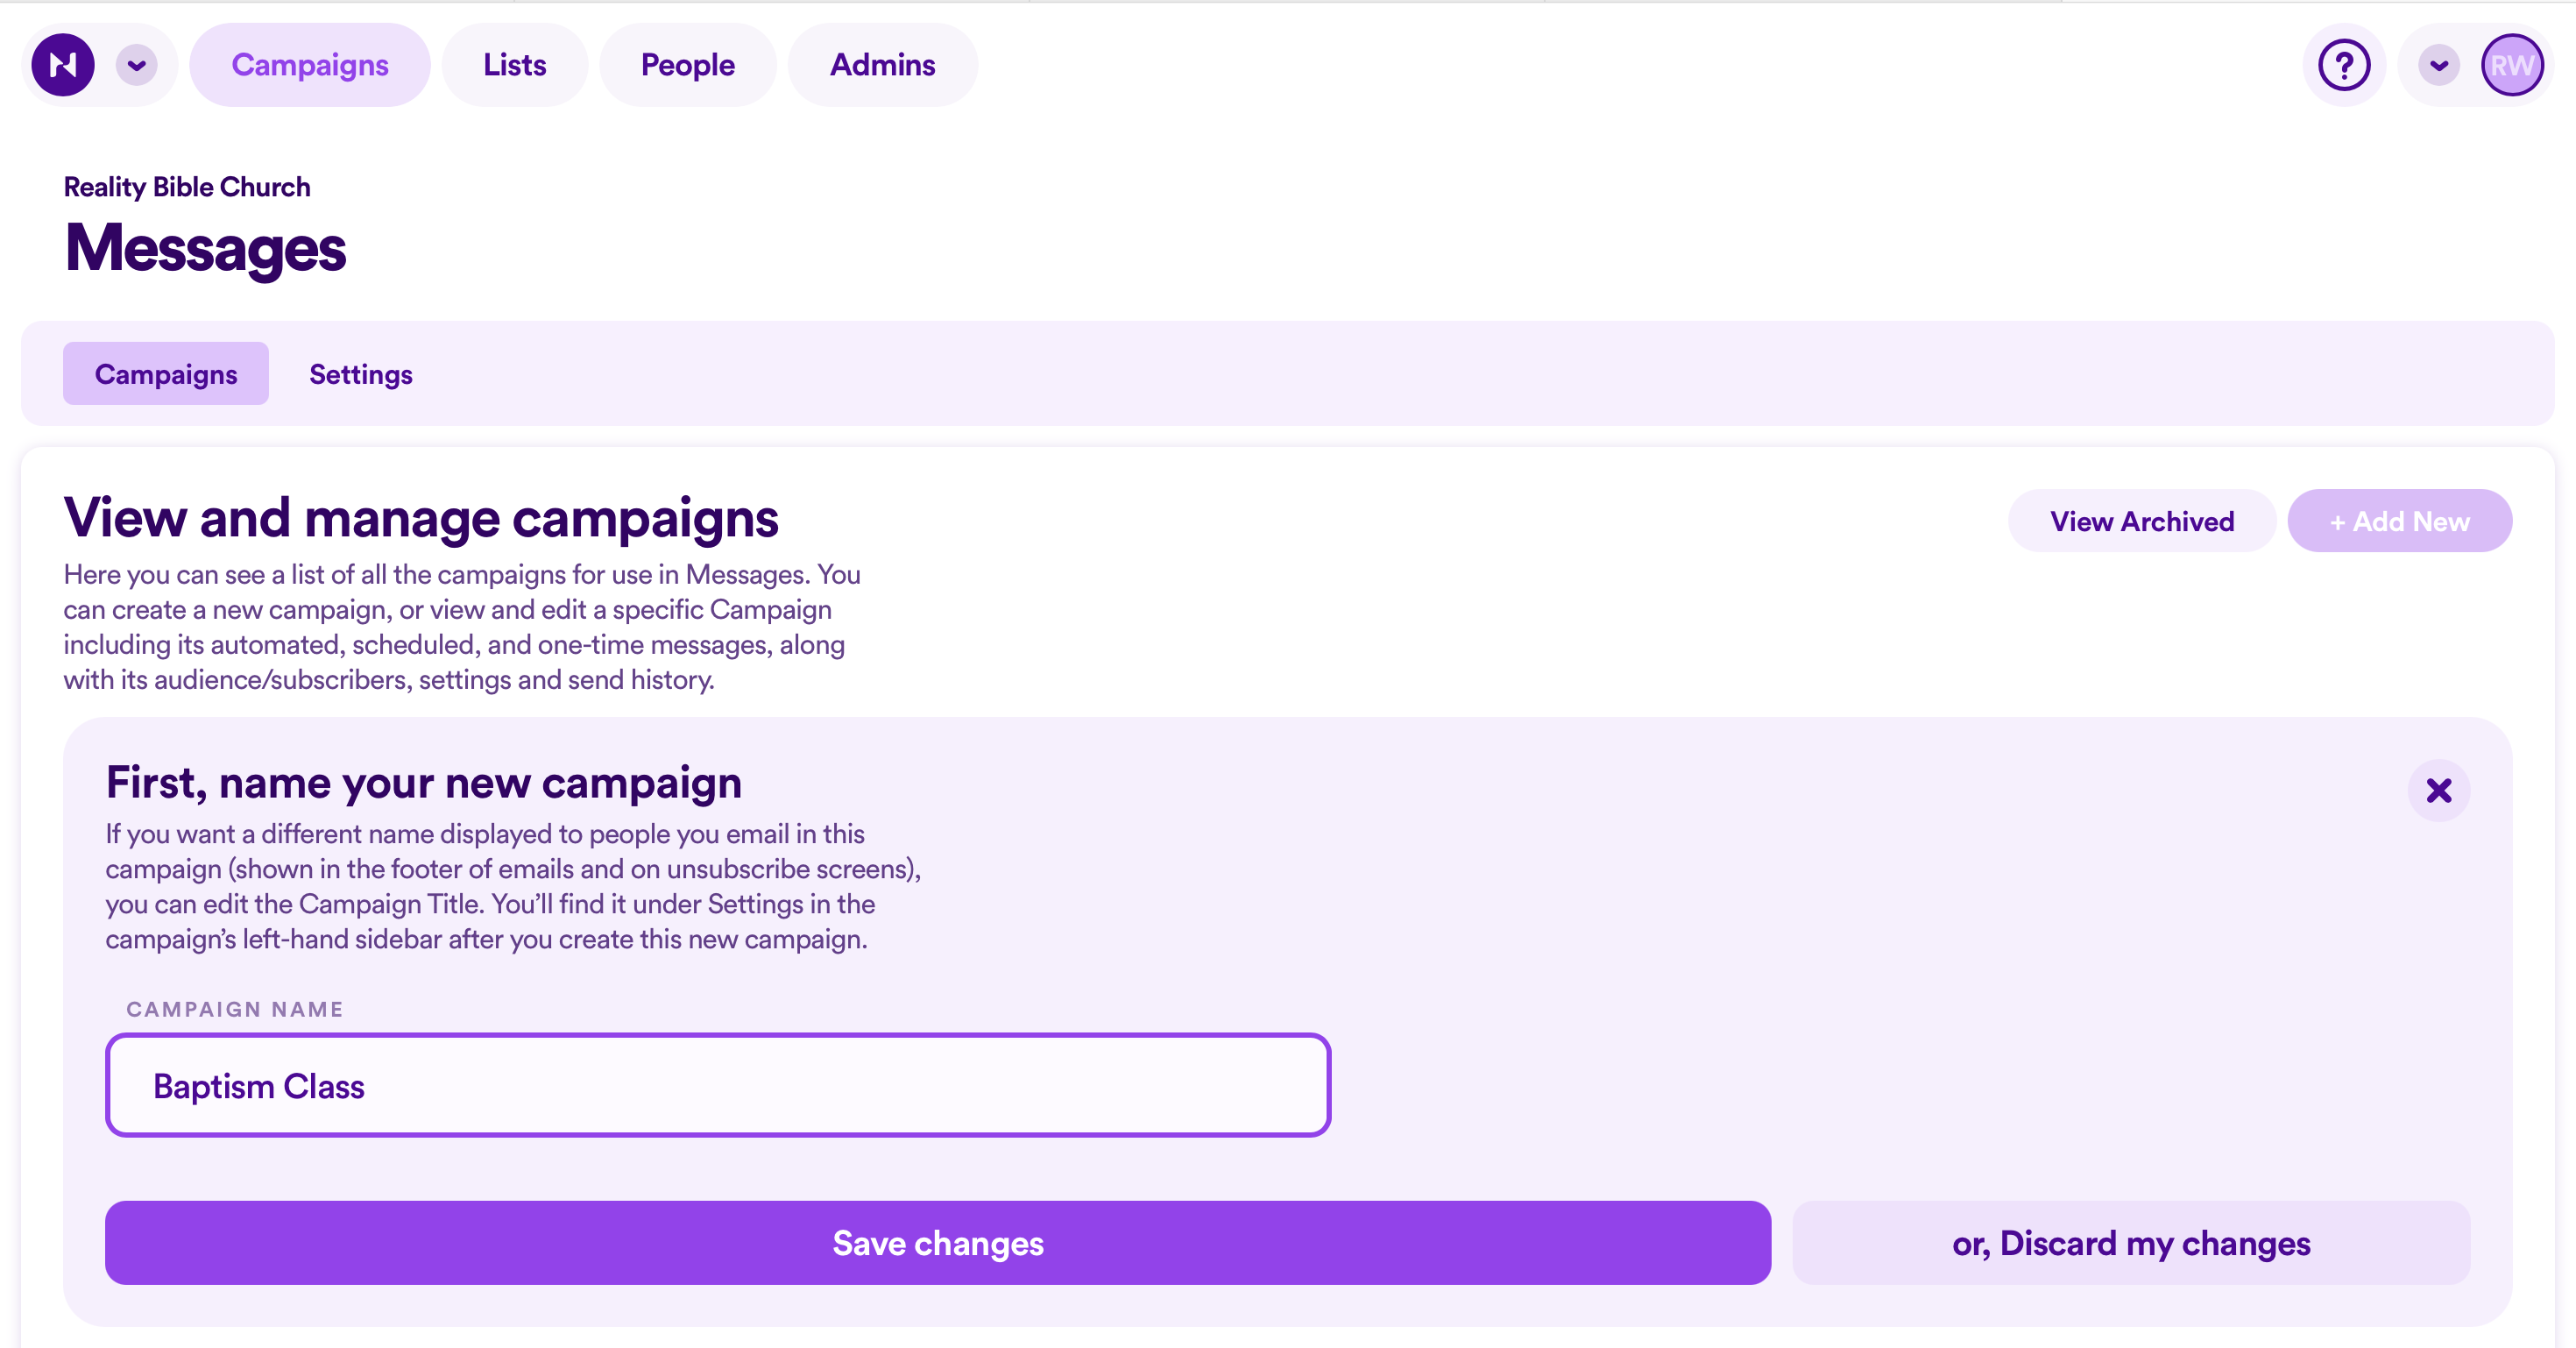Open the Admins navigation item

[883, 65]
